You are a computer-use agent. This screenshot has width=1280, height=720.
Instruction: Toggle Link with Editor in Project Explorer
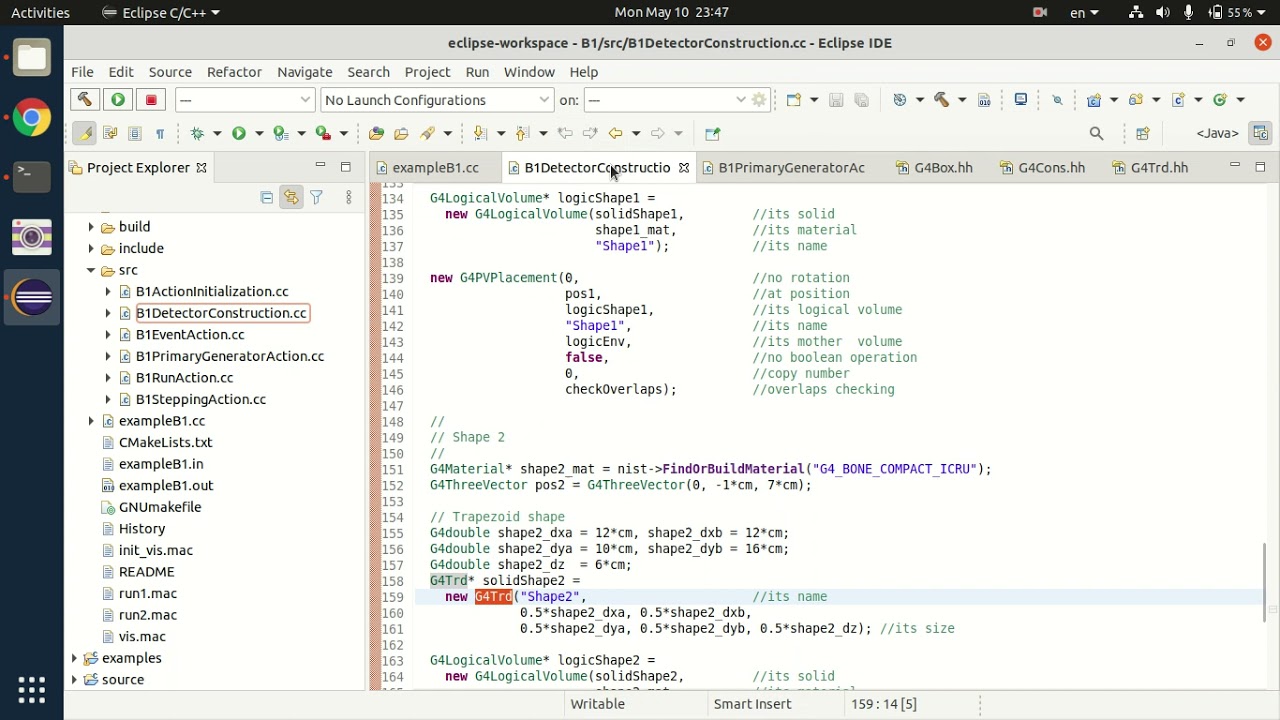pos(291,198)
